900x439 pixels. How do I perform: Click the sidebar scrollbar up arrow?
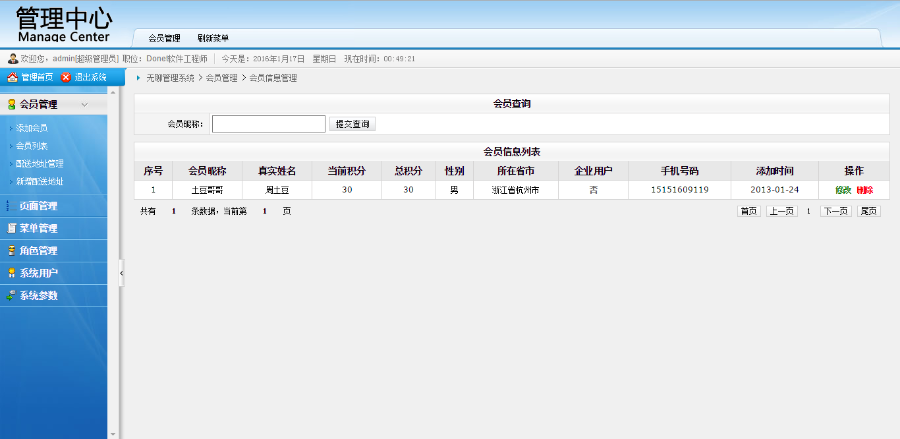(112, 92)
